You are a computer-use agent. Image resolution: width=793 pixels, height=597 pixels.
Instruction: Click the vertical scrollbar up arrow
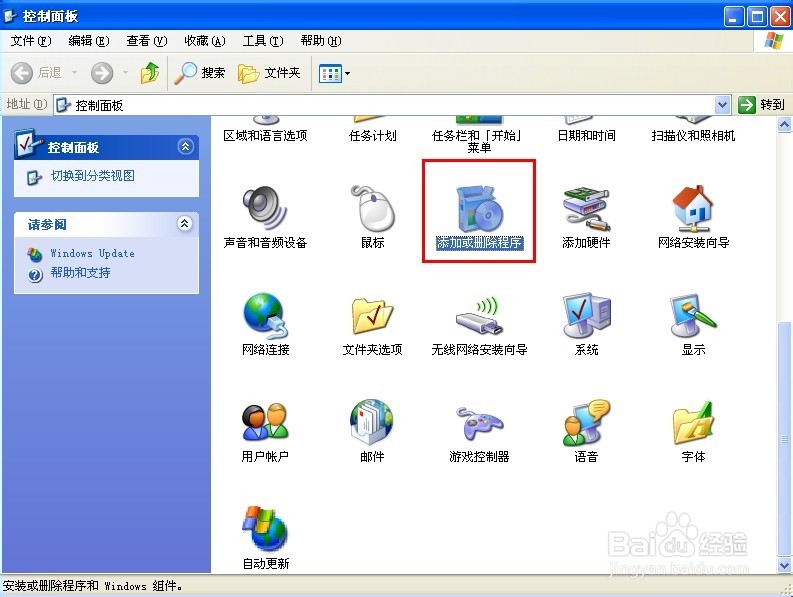pyautogui.click(x=784, y=124)
